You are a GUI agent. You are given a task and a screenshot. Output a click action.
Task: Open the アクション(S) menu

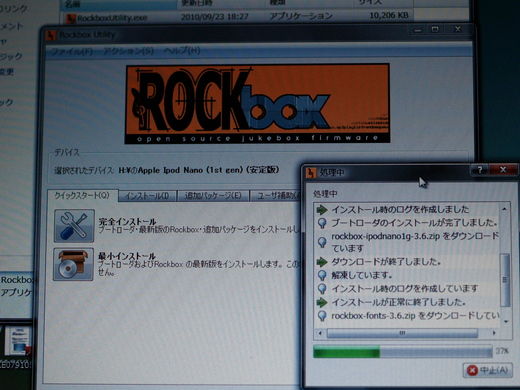pos(129,51)
